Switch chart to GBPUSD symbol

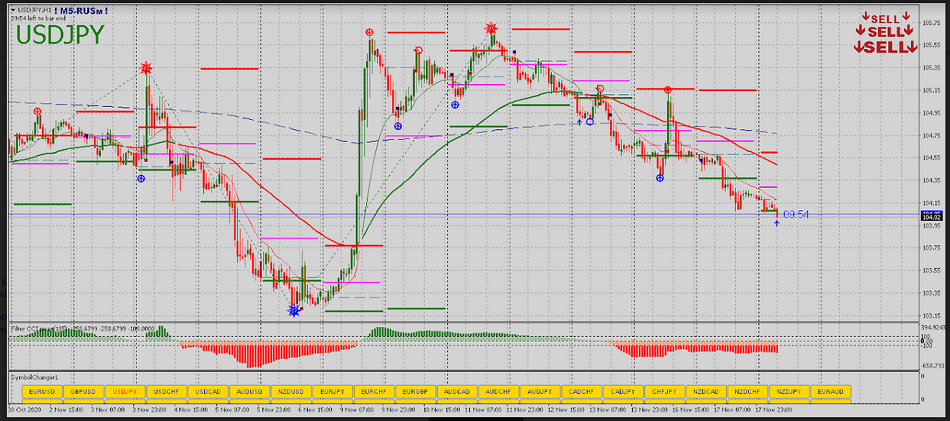(x=84, y=392)
